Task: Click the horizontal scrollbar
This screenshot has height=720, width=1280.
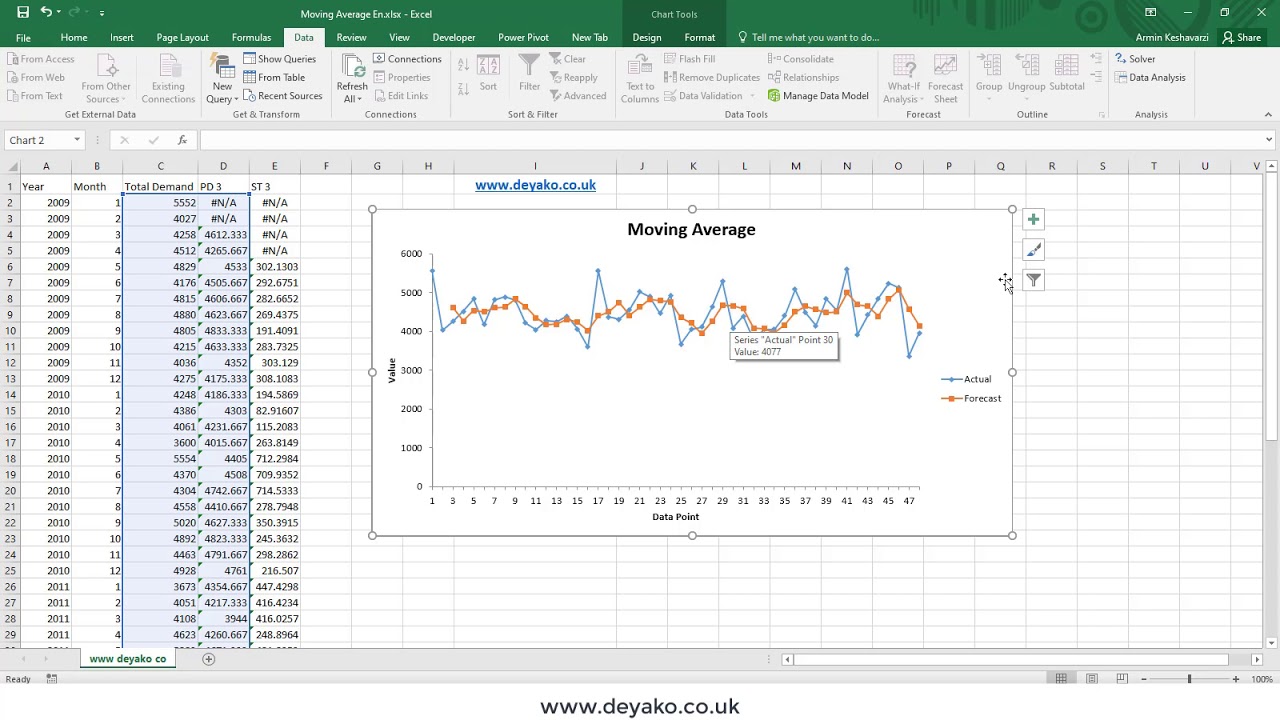Action: [1010, 659]
